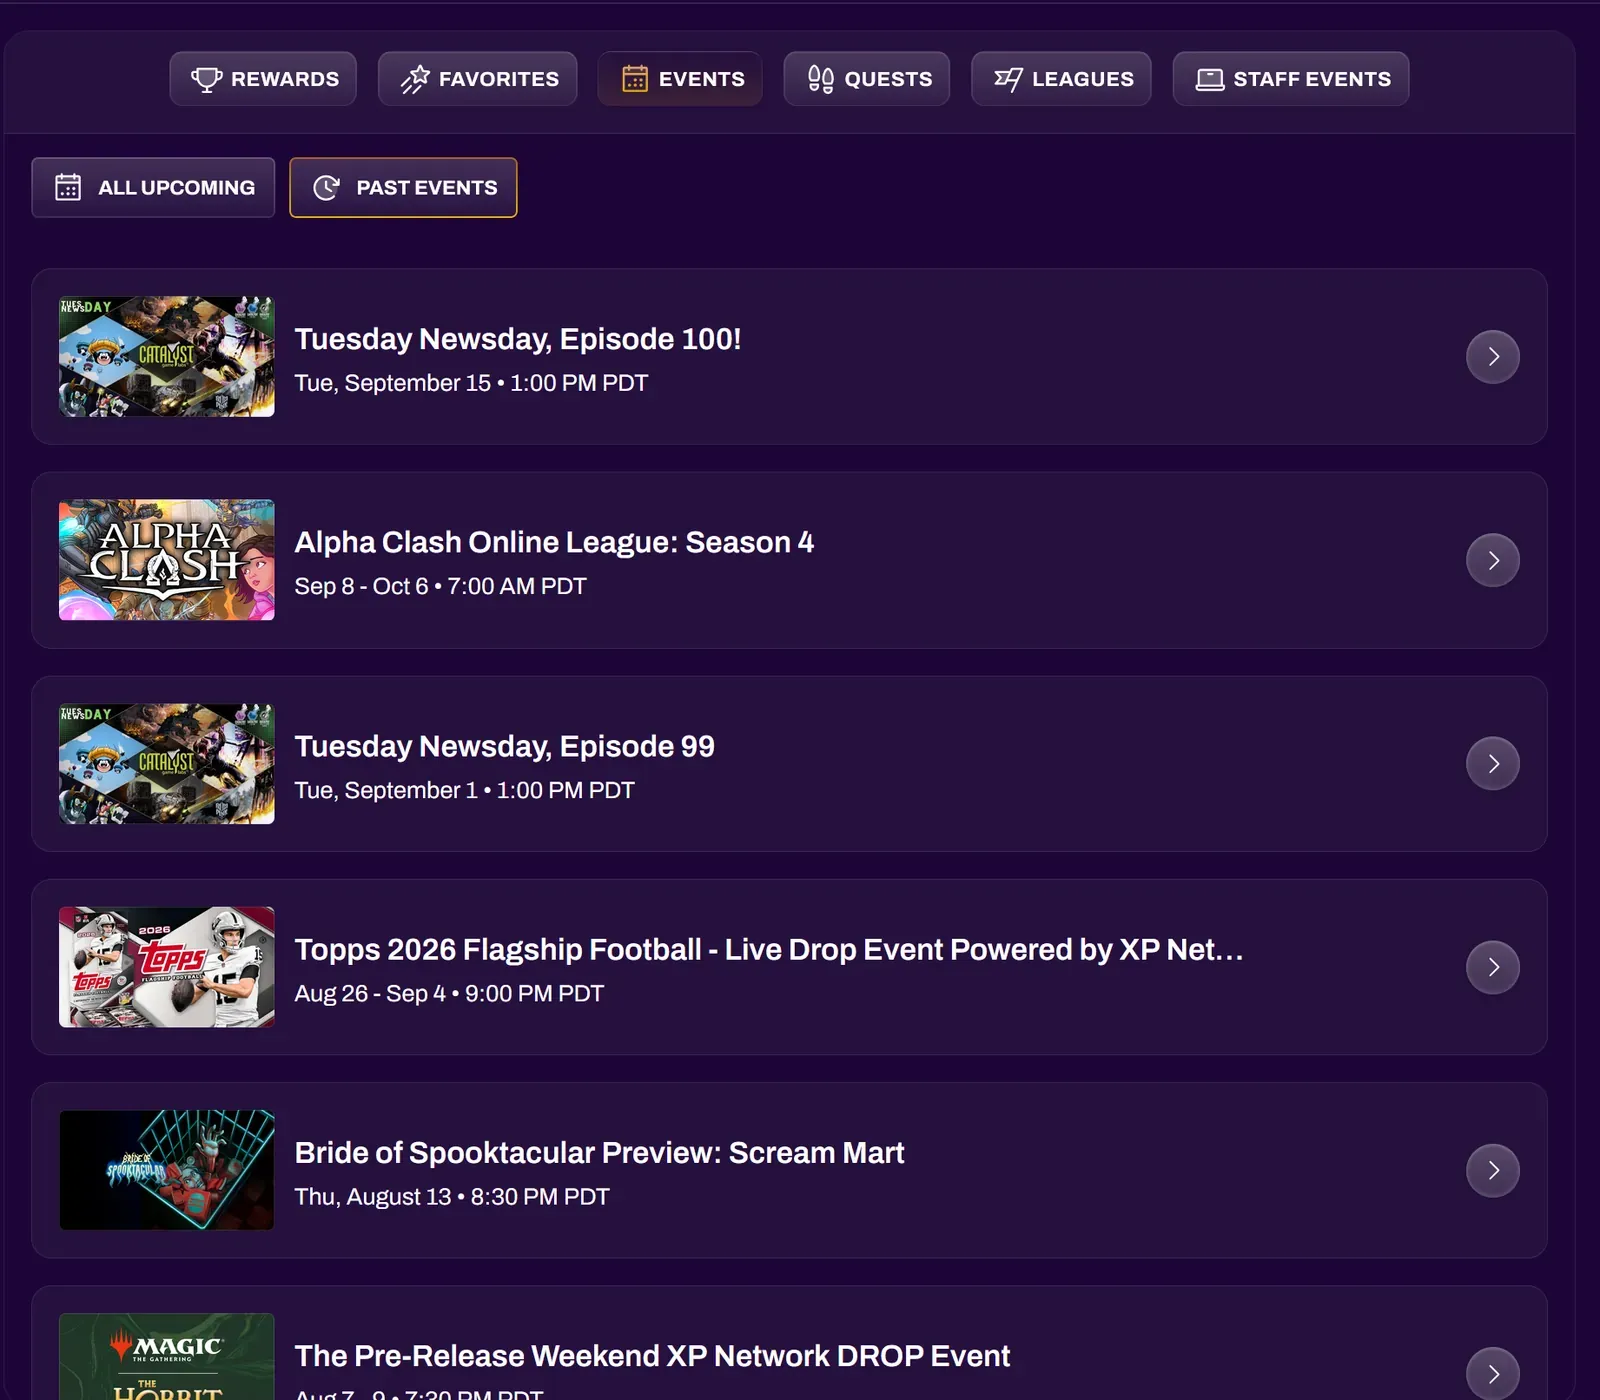Open Alpha Clash Online League via arrow button

point(1493,560)
